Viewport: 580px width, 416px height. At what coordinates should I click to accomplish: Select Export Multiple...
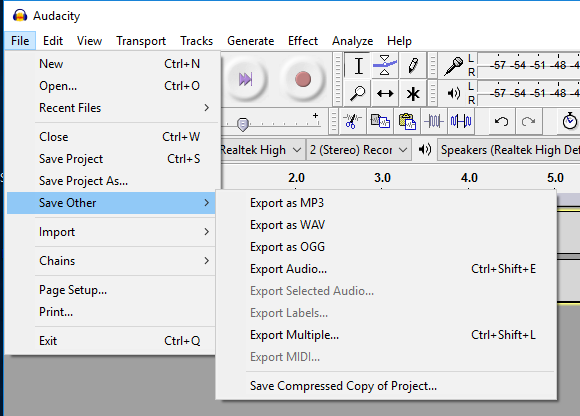point(386,335)
